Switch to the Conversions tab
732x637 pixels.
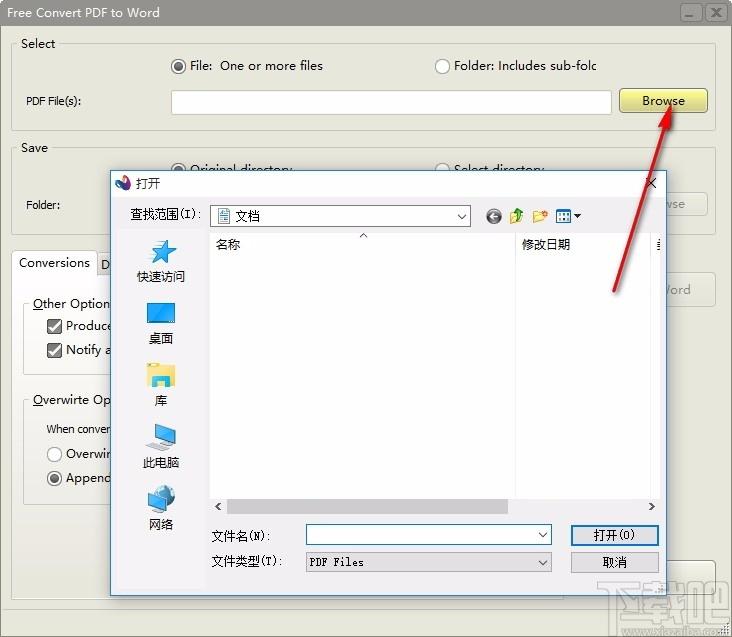pos(54,263)
